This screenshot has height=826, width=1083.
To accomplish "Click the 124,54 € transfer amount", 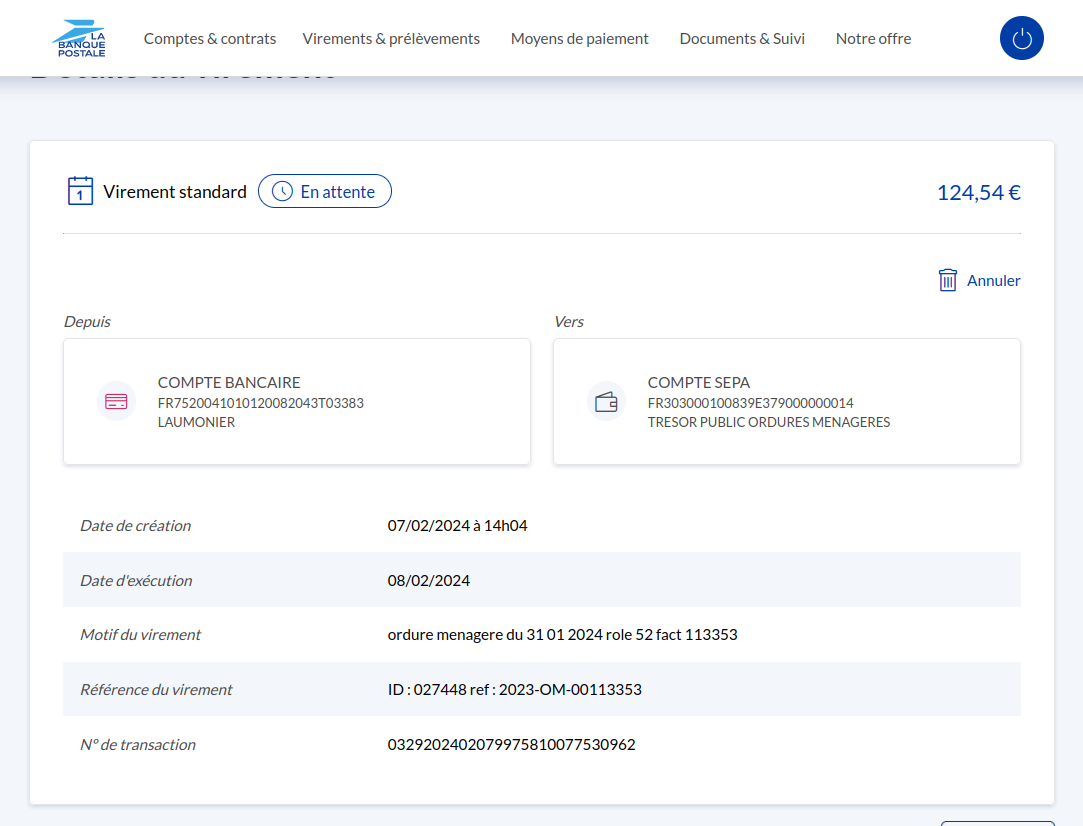I will pyautogui.click(x=978, y=192).
